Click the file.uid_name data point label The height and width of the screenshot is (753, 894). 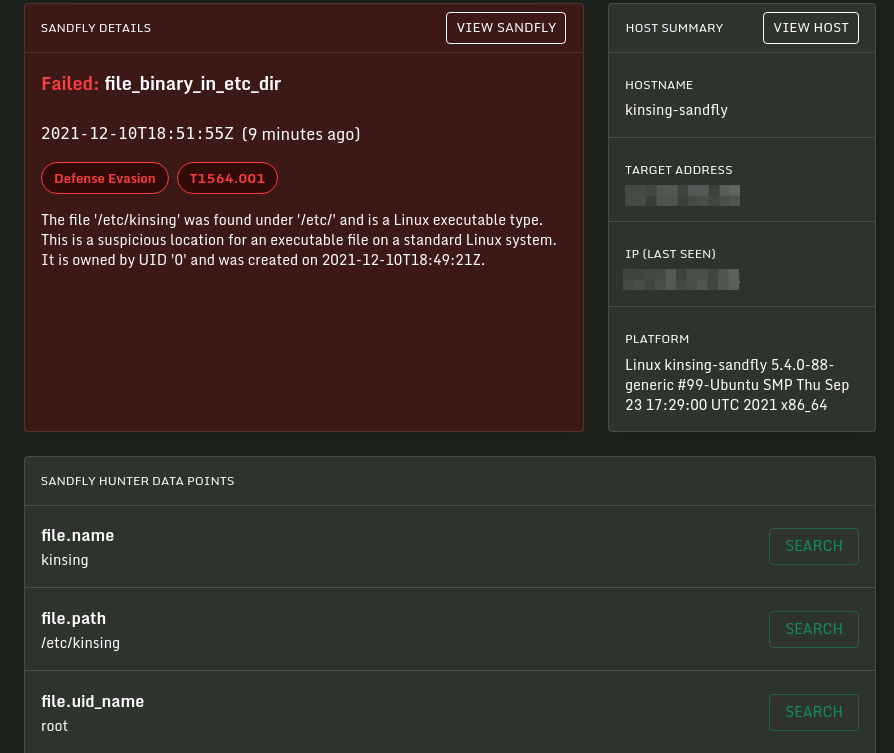(x=92, y=702)
